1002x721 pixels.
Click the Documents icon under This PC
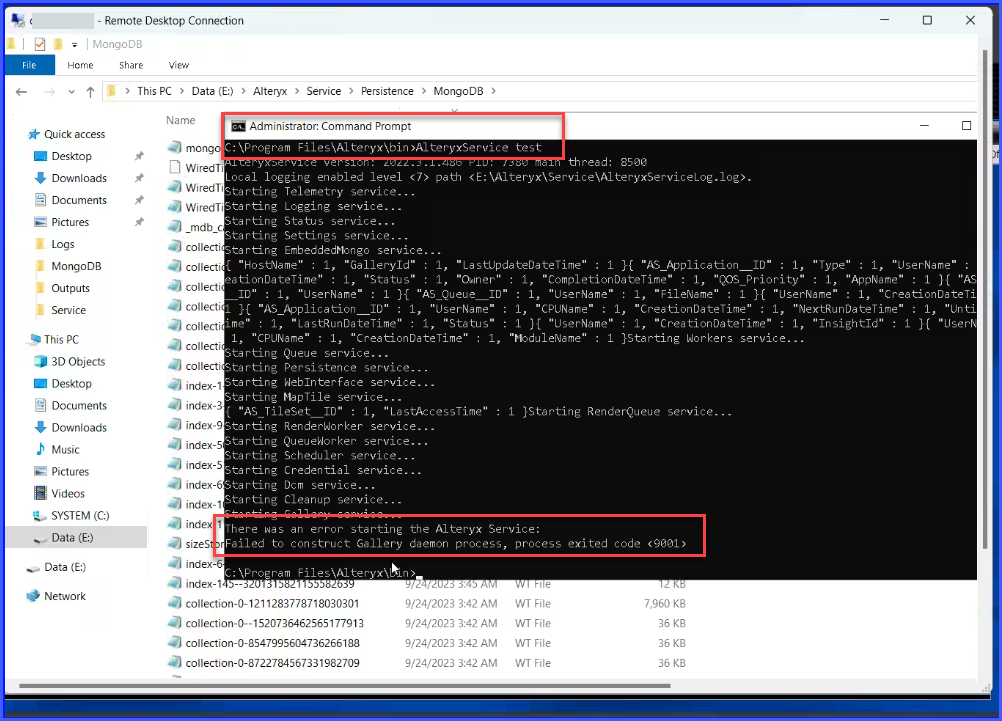(x=40, y=405)
